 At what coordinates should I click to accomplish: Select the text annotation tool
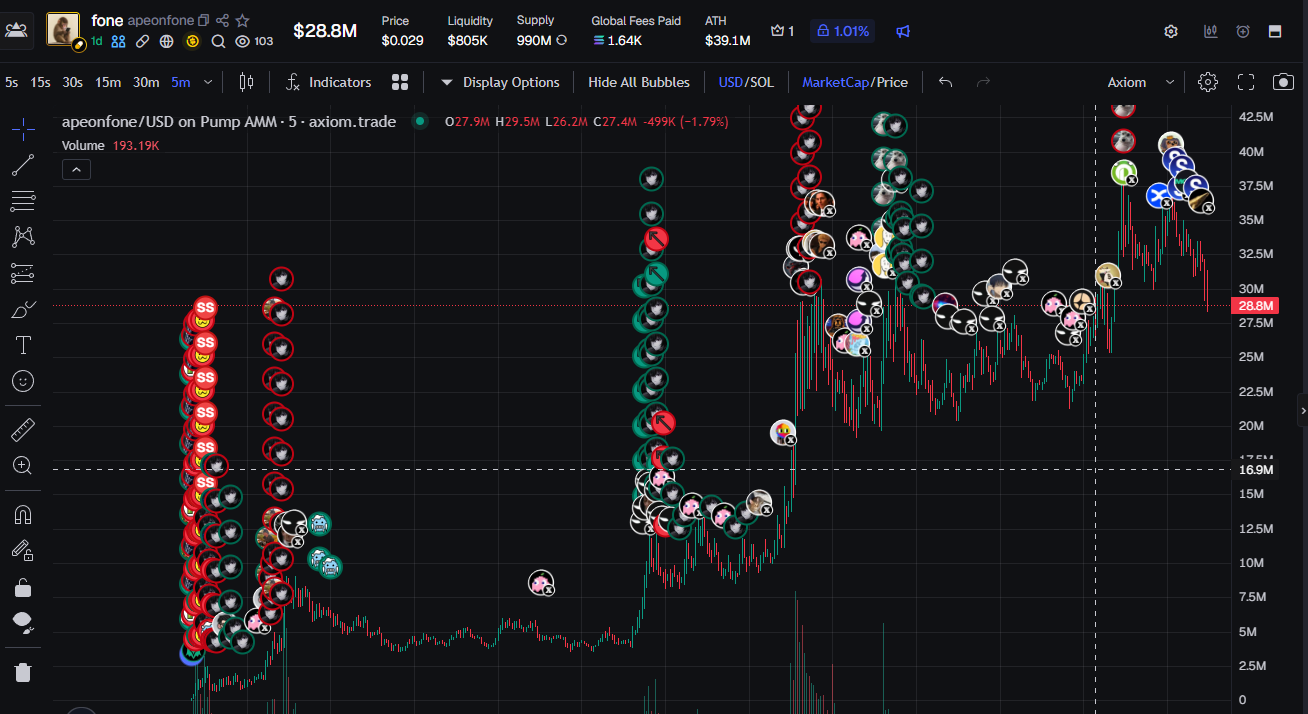pos(23,346)
